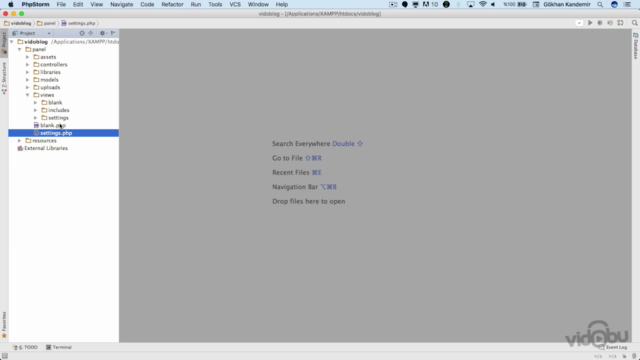Hide the Project tool window icon
This screenshot has height=360, width=640.
pos(113,33)
